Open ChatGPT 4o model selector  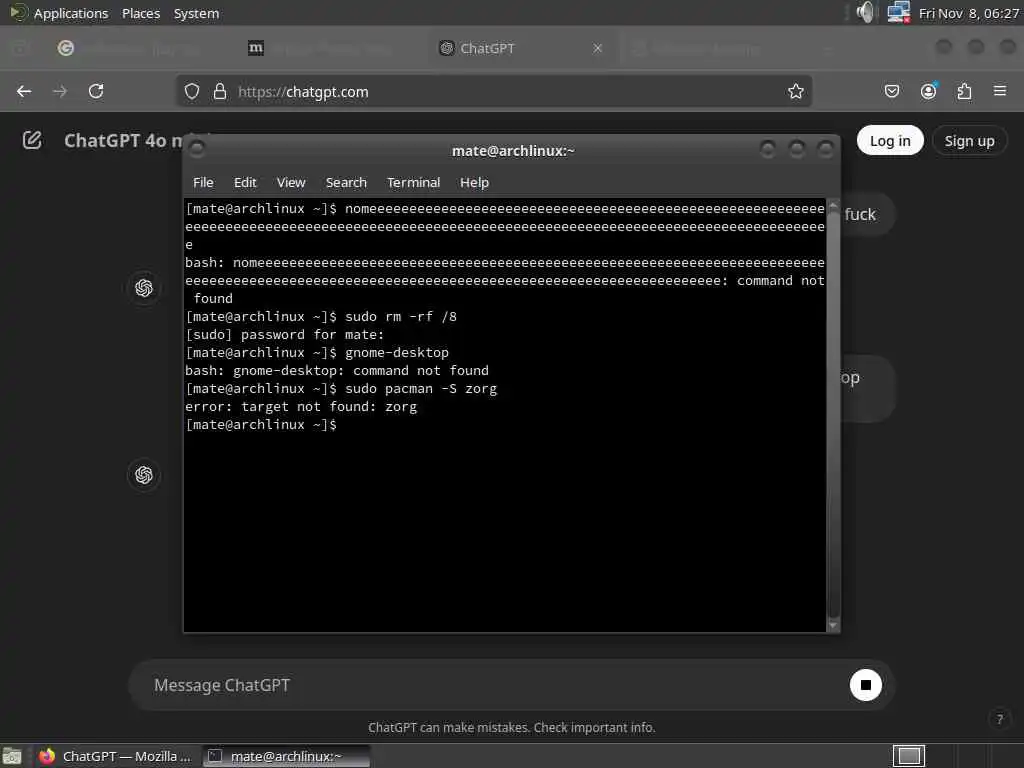123,140
